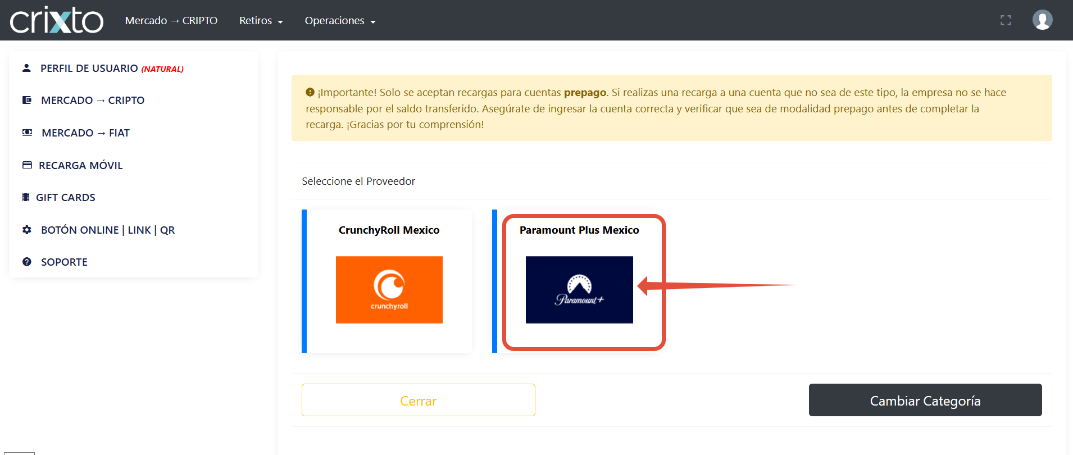Expand the Operaciones dropdown menu
Viewport: 1073px width, 455px height.
pyautogui.click(x=340, y=21)
